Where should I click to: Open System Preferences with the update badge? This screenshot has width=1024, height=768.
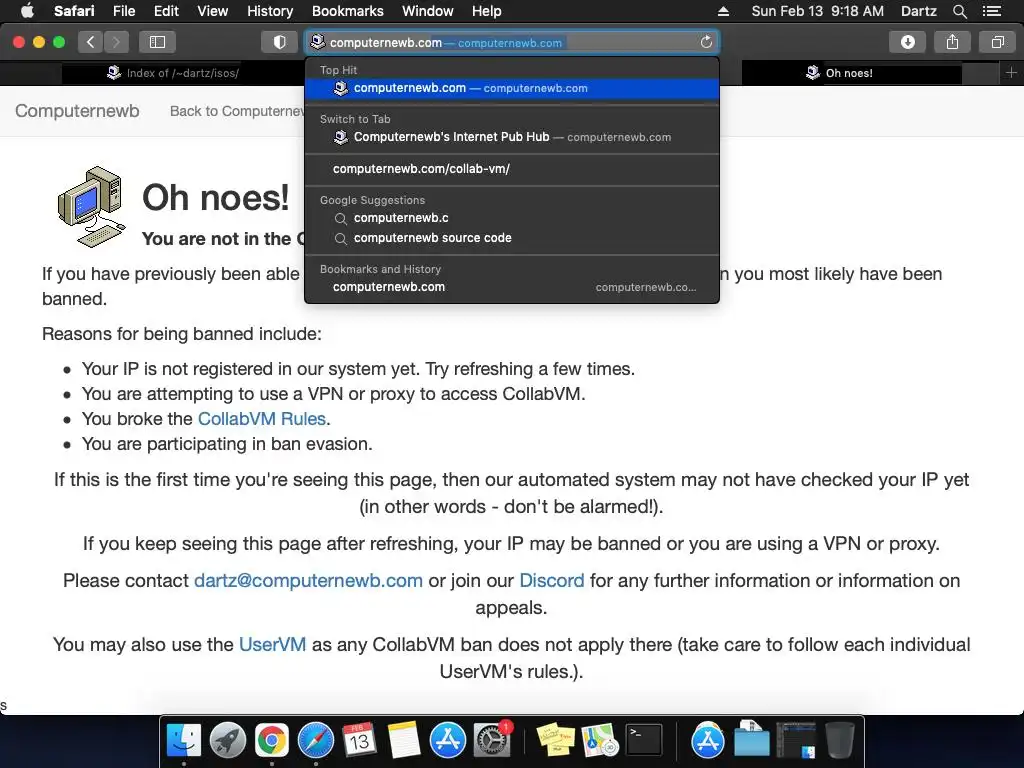tap(491, 741)
